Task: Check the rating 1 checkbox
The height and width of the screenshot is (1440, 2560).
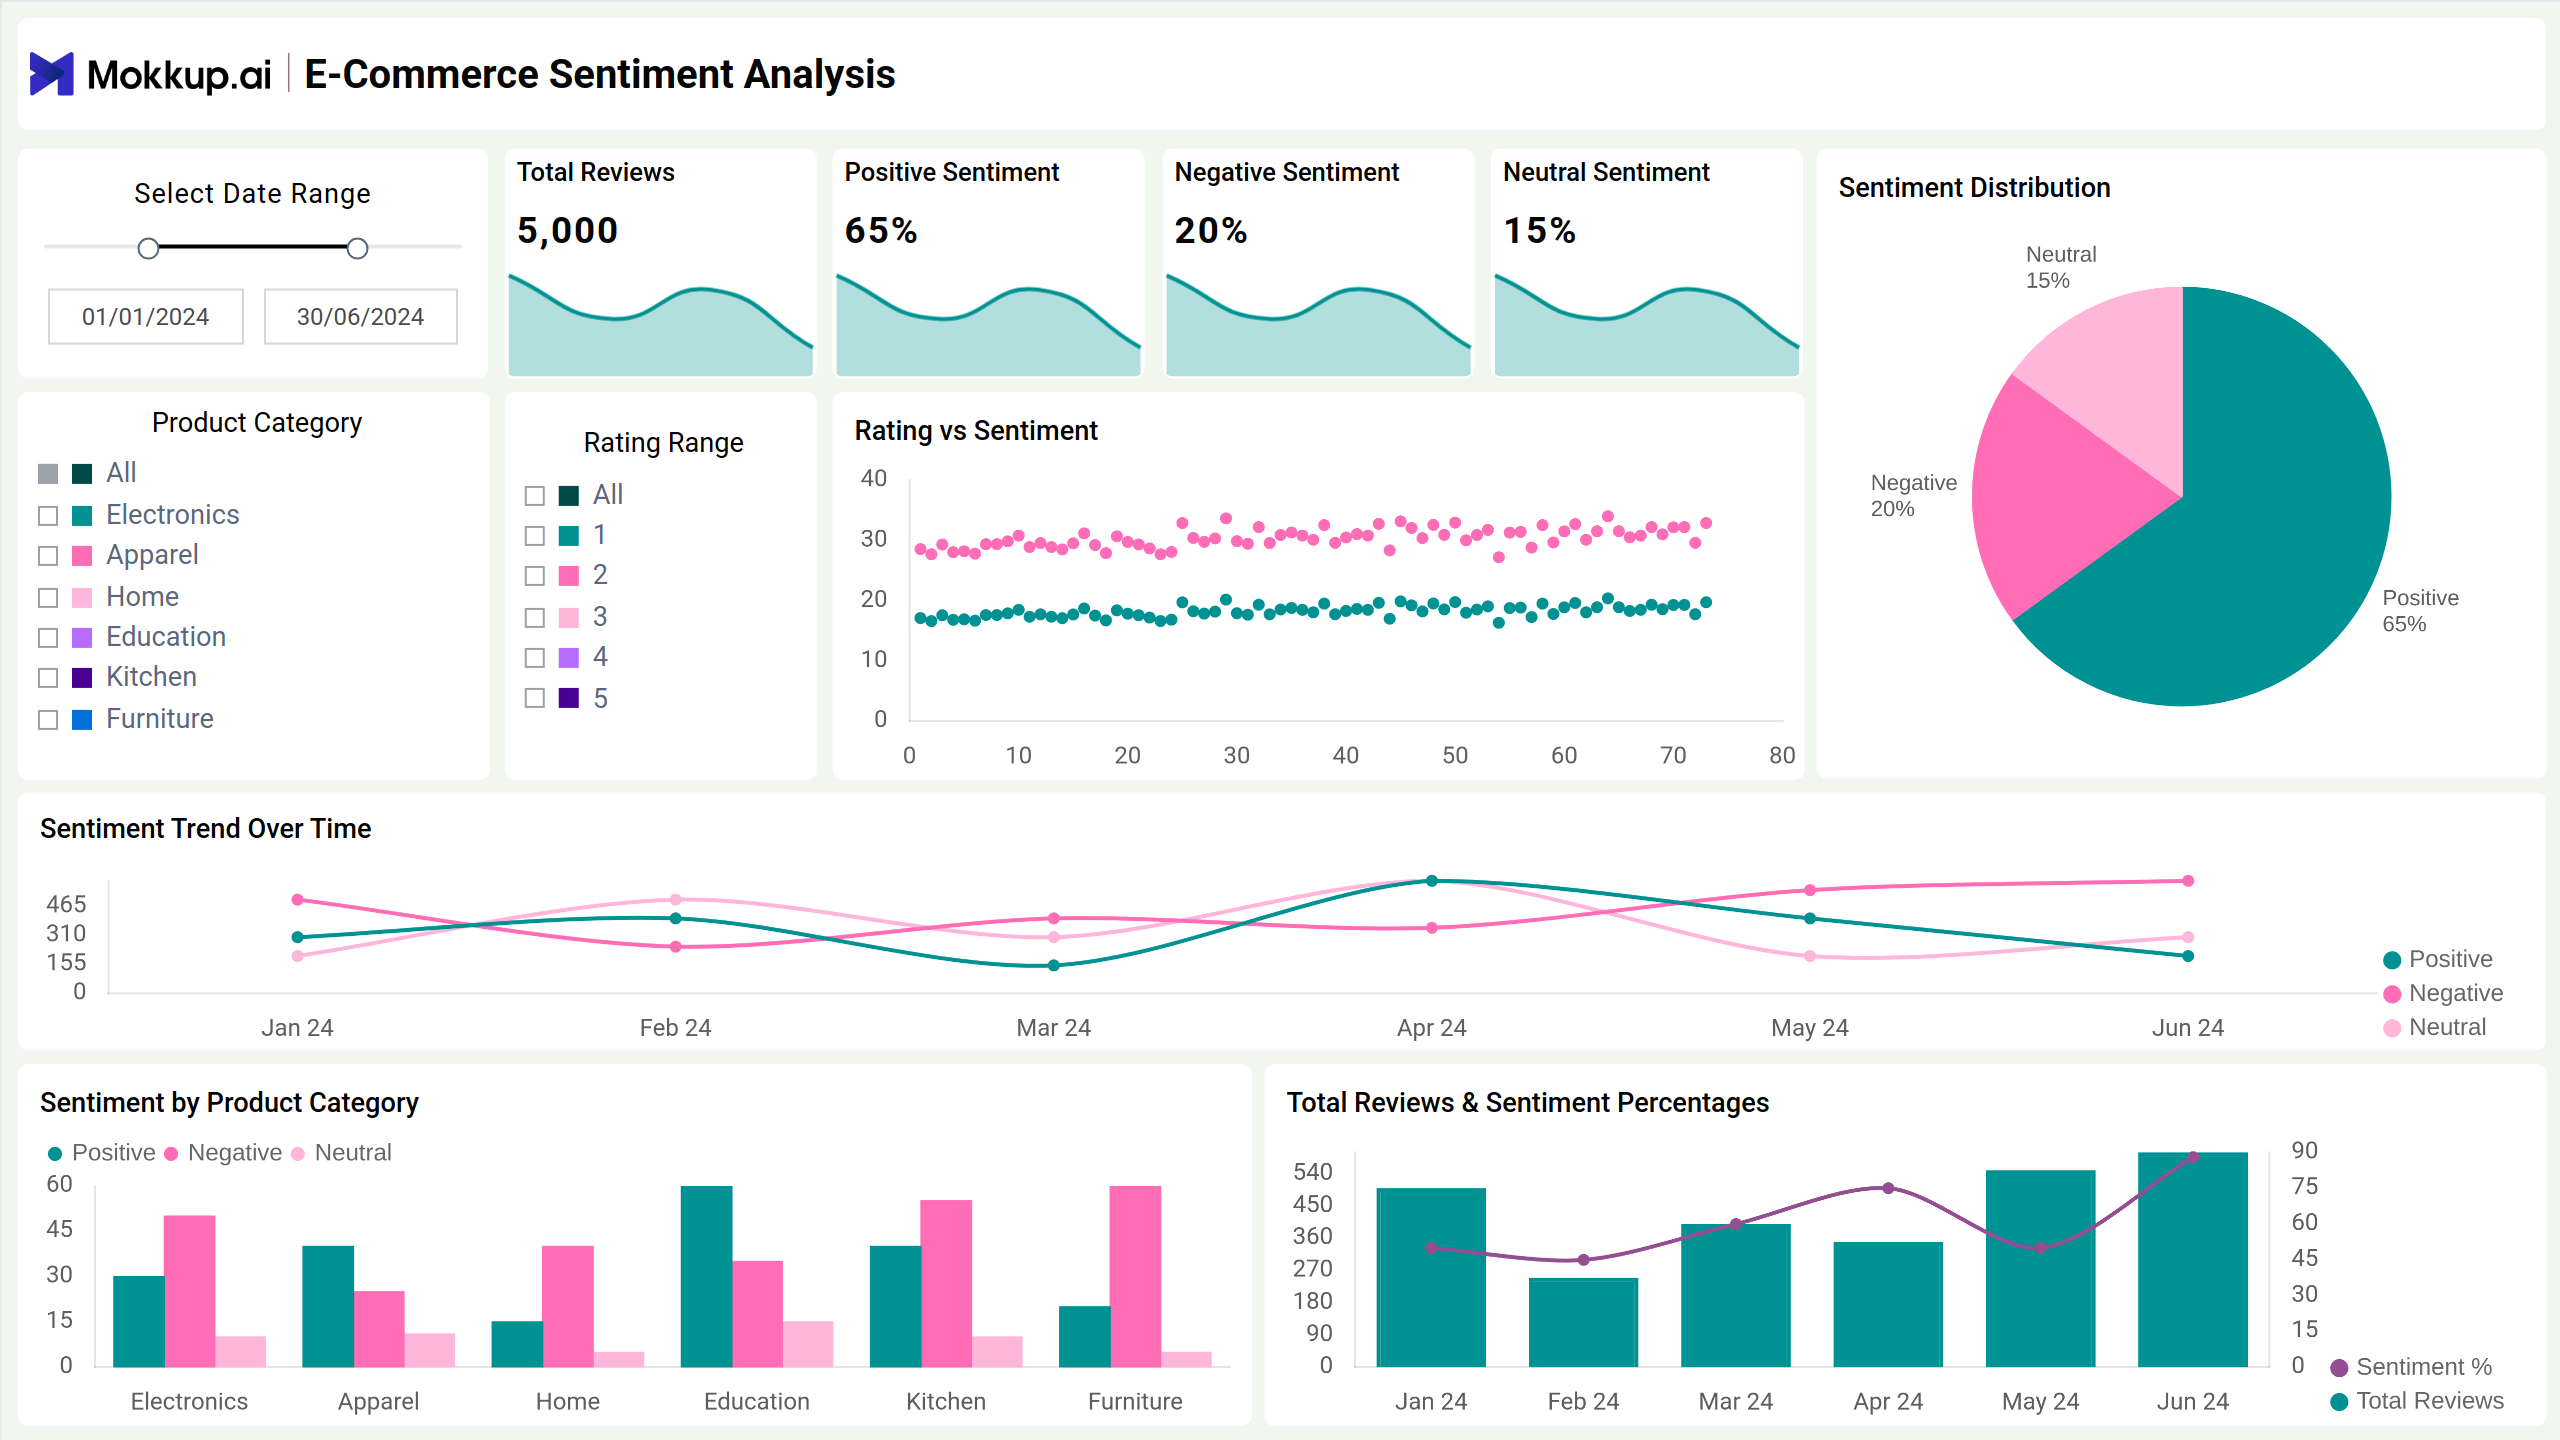Action: click(535, 535)
